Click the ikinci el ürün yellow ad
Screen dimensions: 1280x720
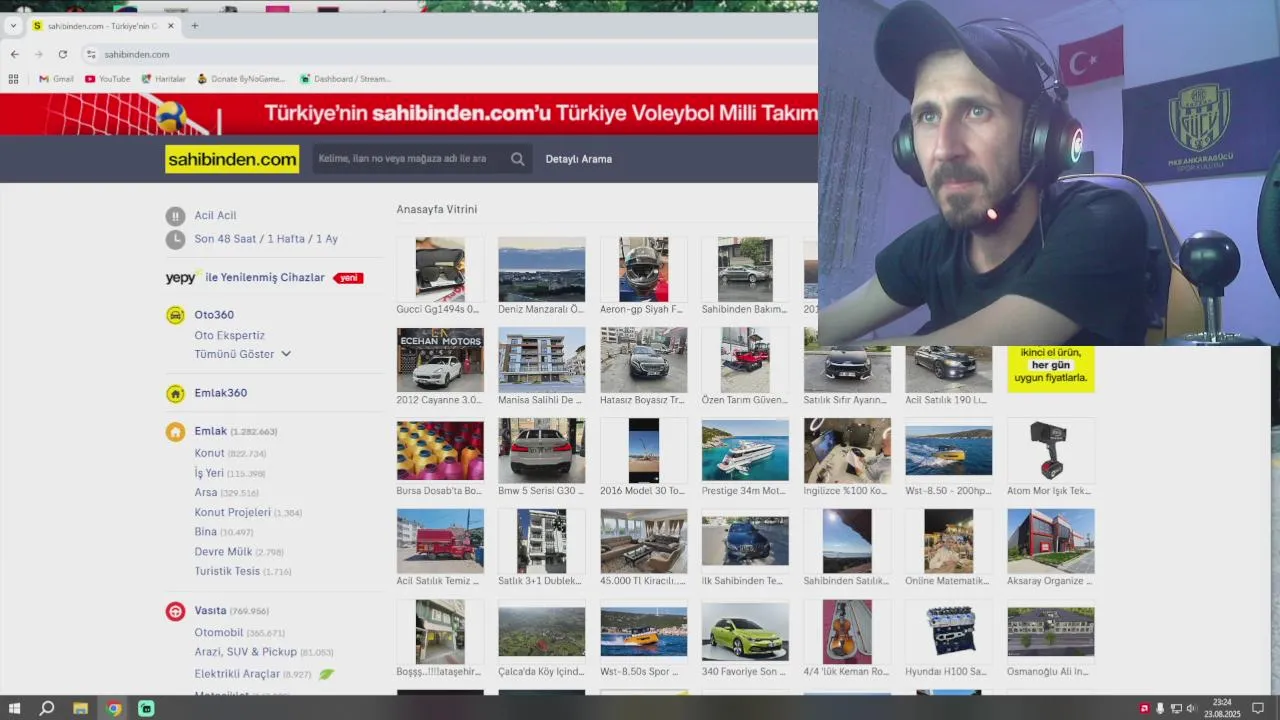1051,369
